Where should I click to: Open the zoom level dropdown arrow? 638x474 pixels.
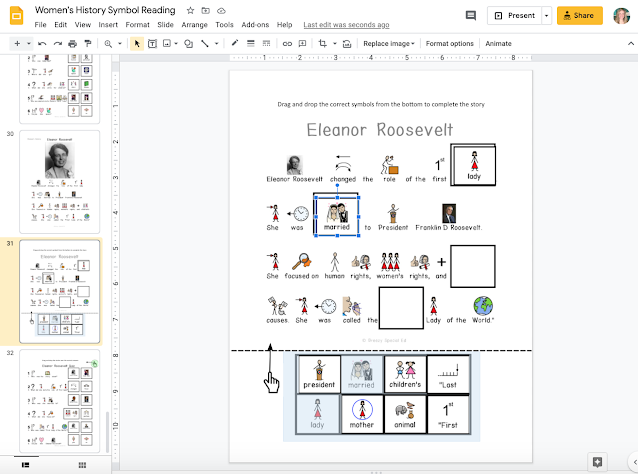click(x=120, y=44)
